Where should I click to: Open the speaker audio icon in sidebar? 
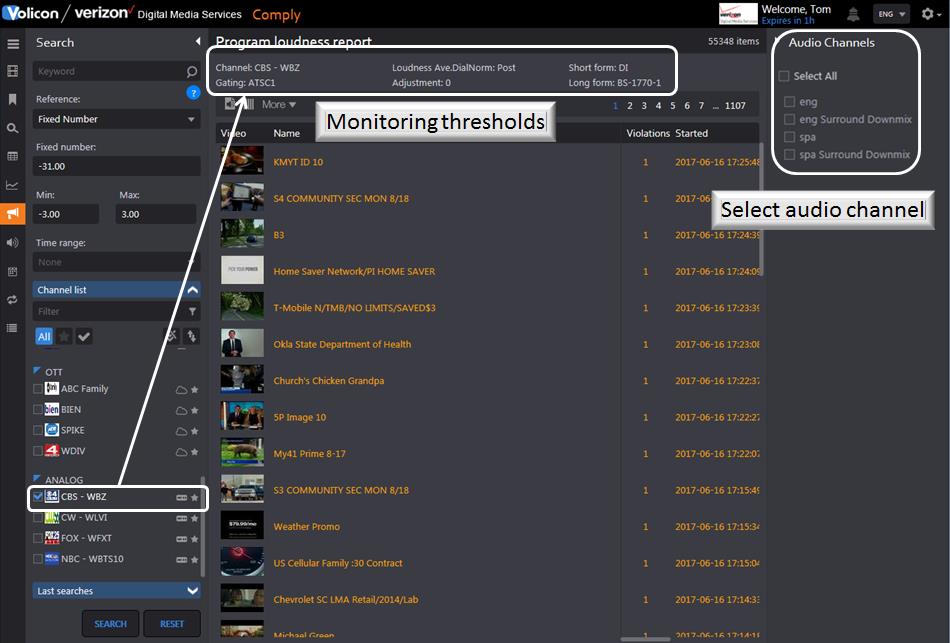12,242
